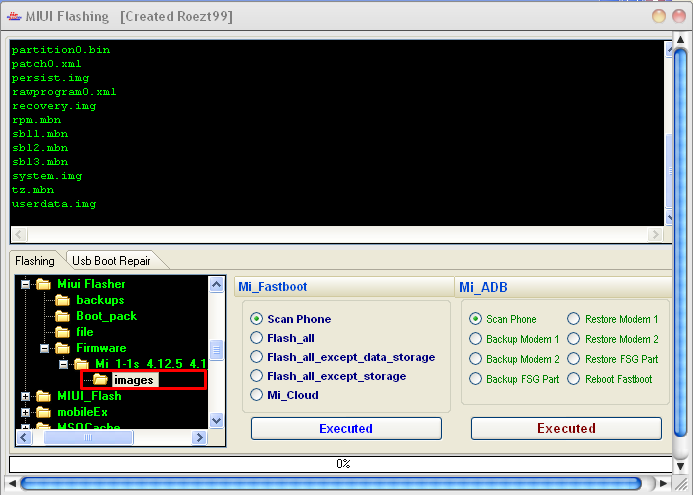Select the Reboot Fastboot option
The image size is (693, 495).
click(574, 379)
